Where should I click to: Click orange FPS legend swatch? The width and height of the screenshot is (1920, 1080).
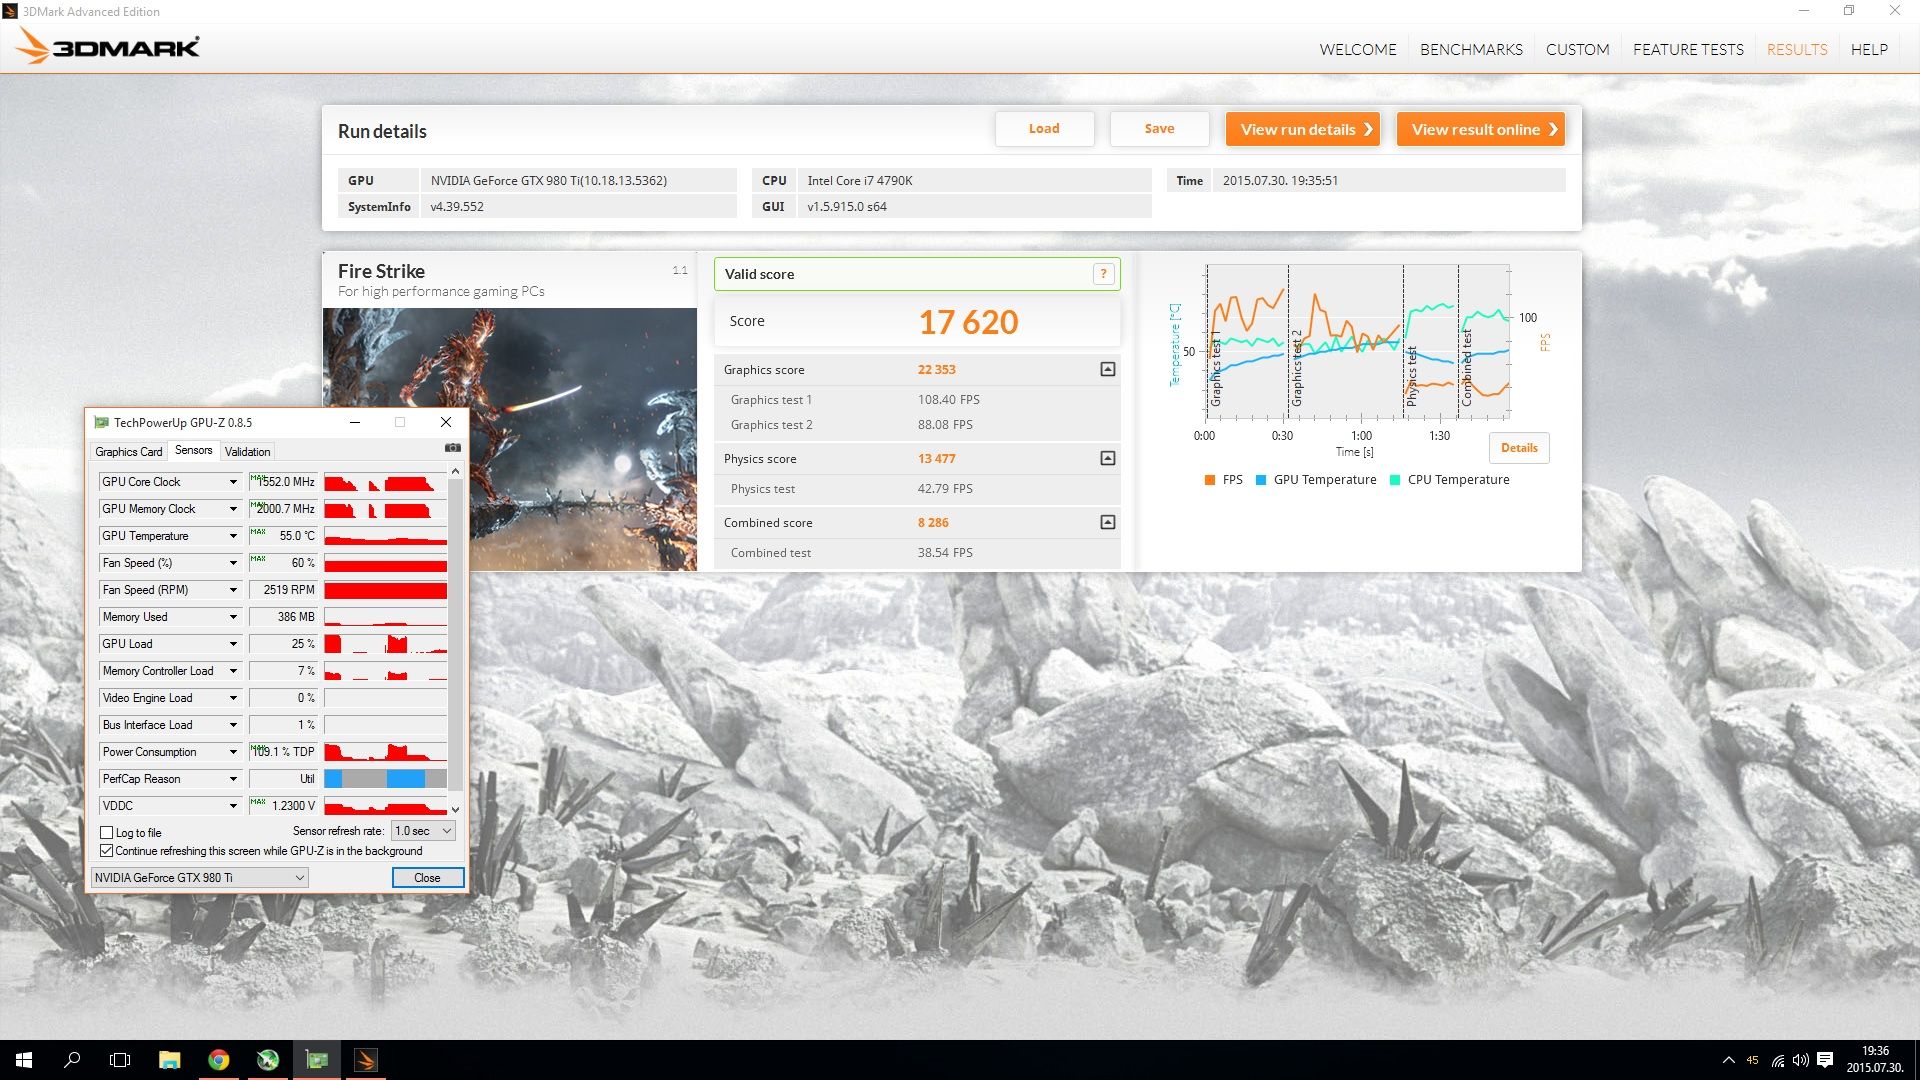pos(1210,480)
